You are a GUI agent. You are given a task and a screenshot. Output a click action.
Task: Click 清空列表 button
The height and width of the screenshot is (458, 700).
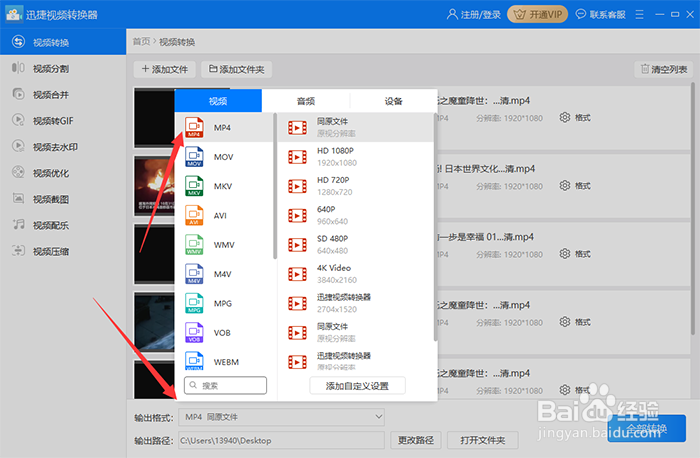click(664, 69)
